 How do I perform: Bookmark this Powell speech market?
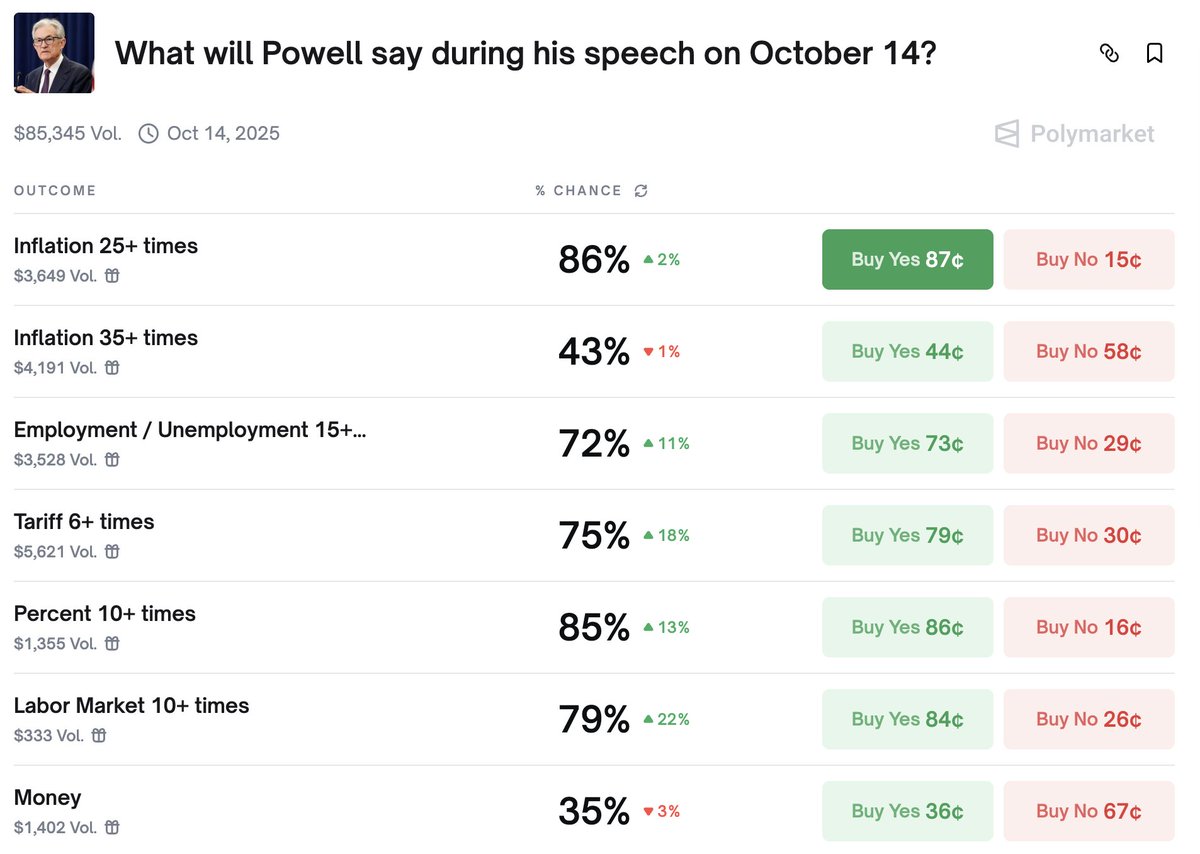(x=1154, y=53)
